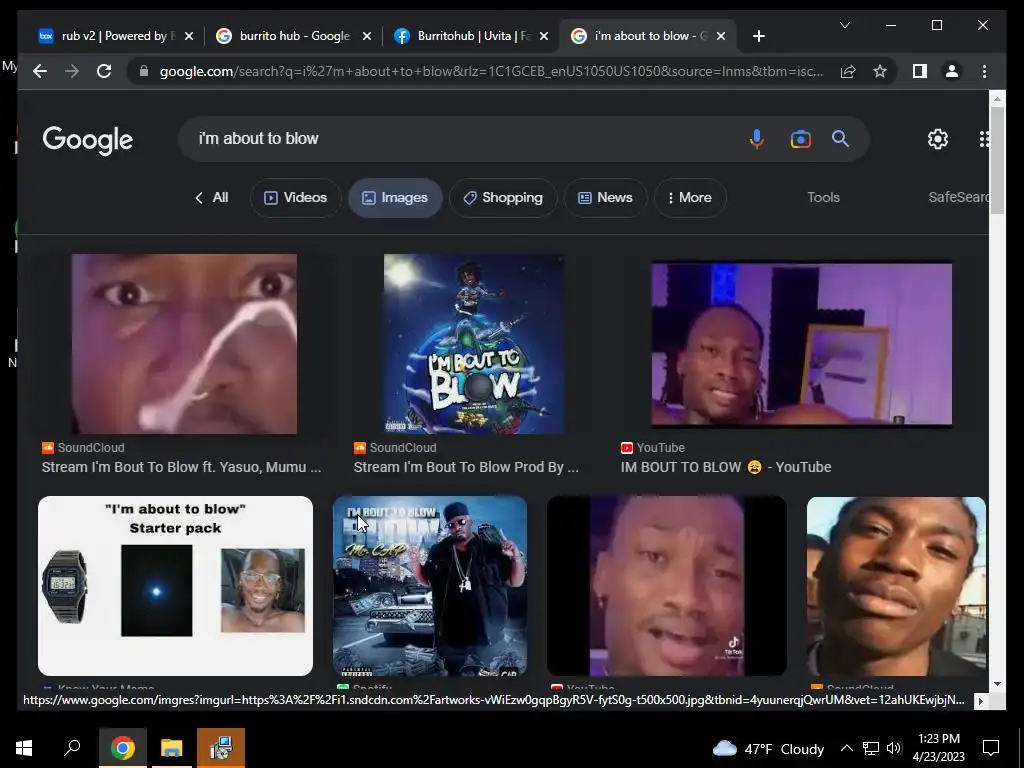The width and height of the screenshot is (1024, 768).
Task: Click the scrollbar up arrow
Action: coord(997,99)
